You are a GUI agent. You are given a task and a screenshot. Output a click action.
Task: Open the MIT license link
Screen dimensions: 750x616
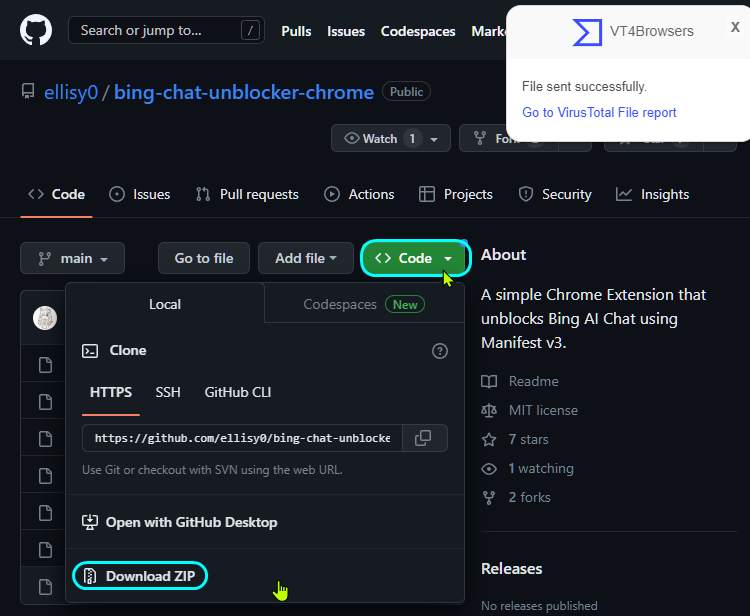click(x=543, y=410)
